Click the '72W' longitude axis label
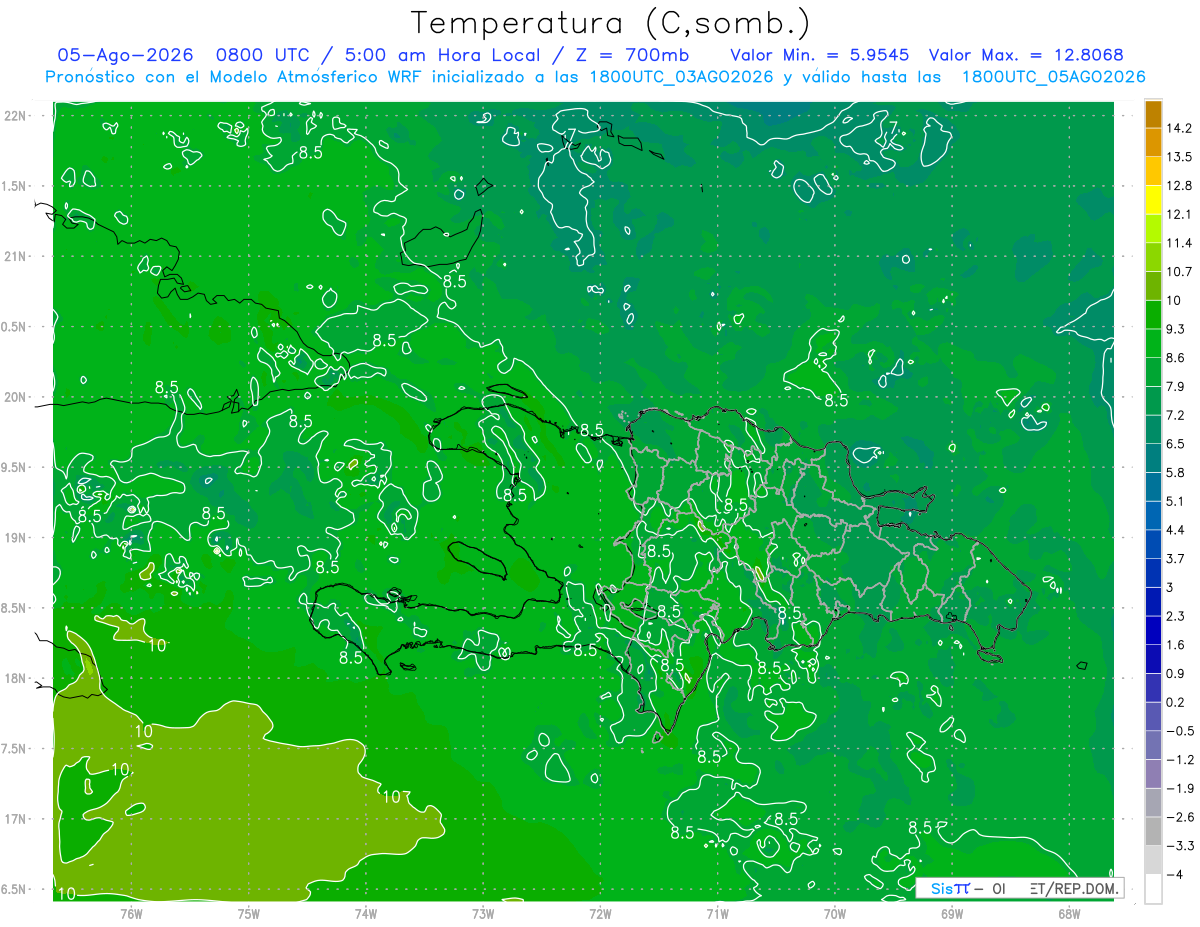This screenshot has width=1200, height=927. 600,914
